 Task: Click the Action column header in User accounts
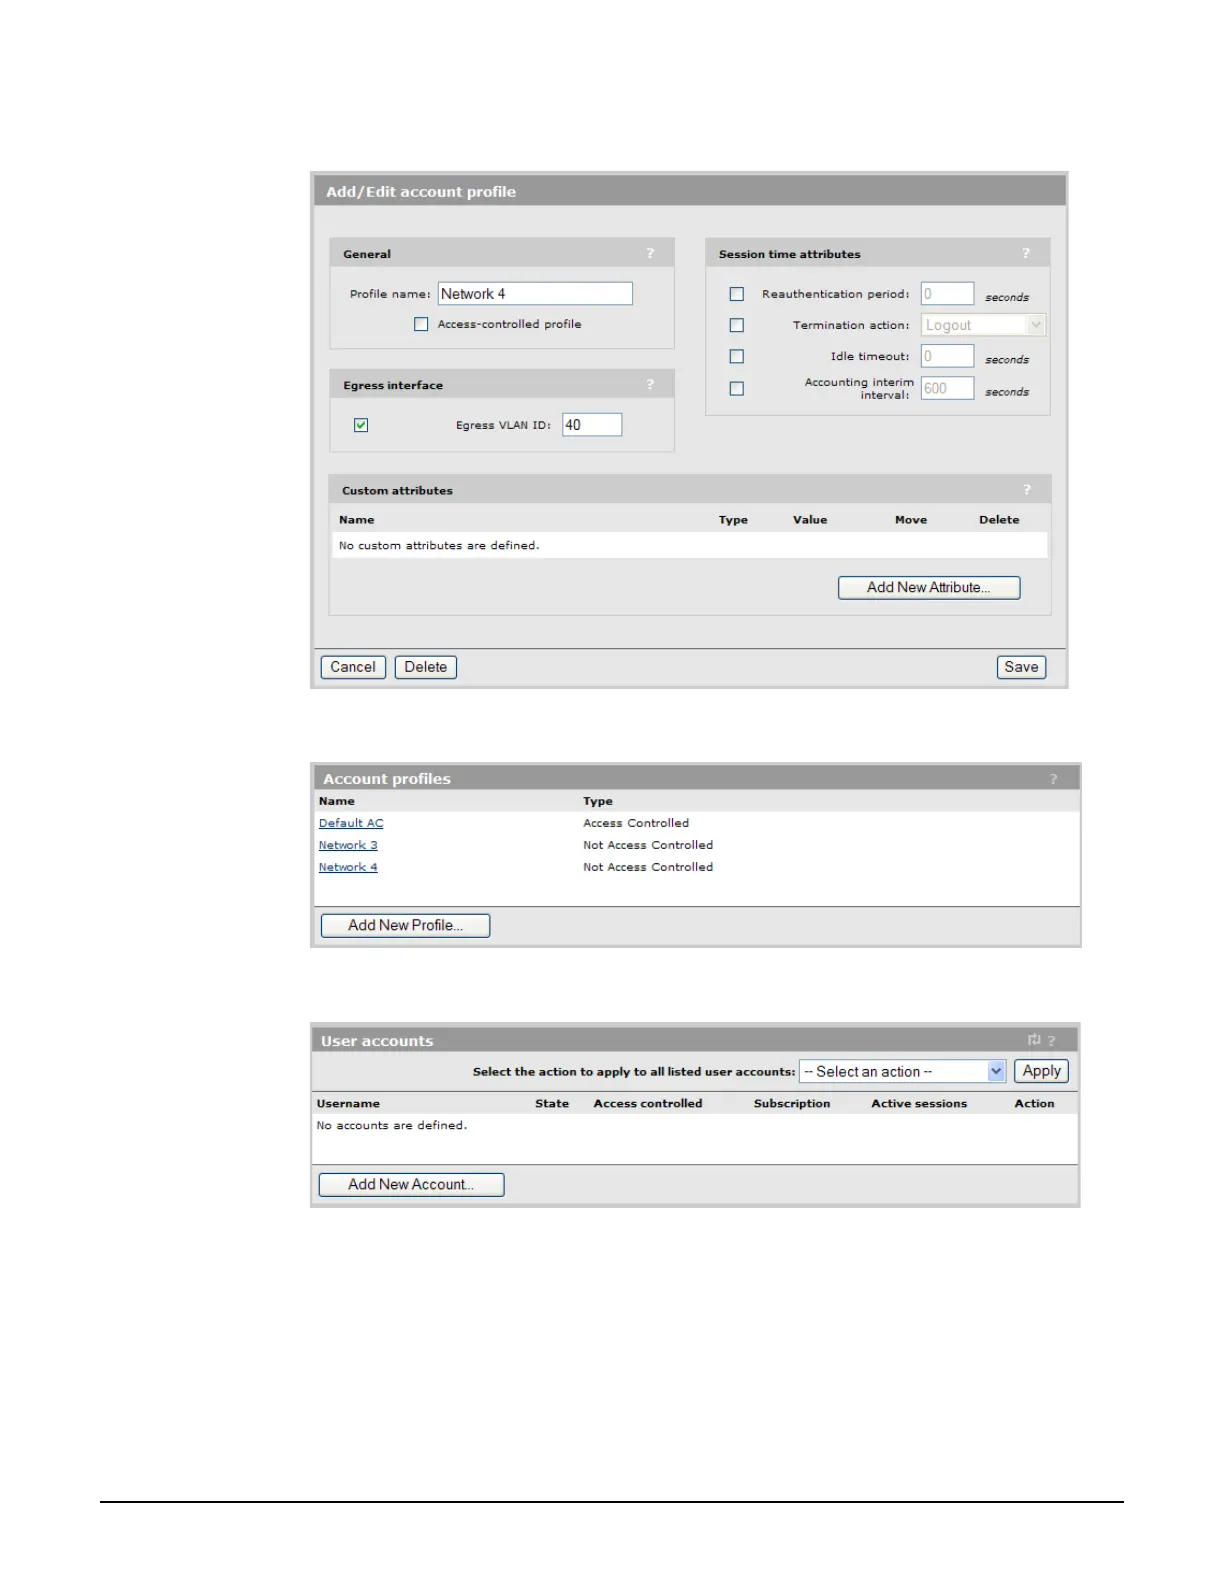(1034, 1104)
